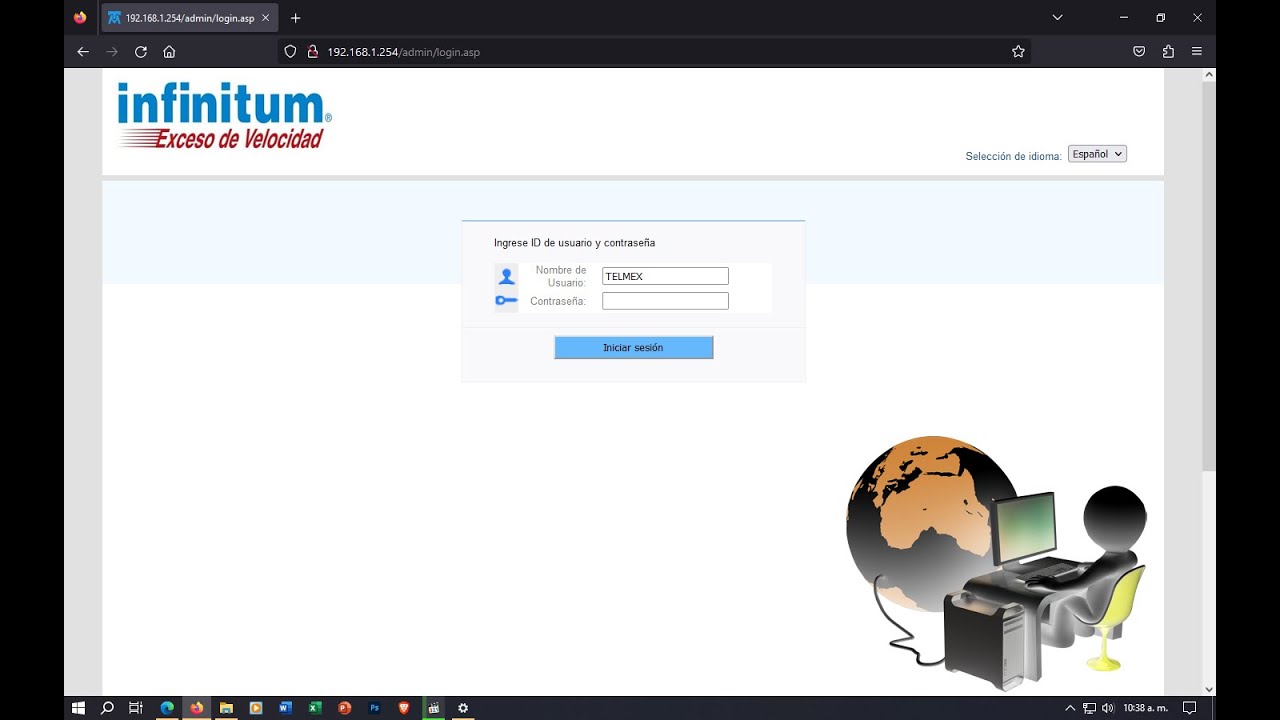The width and height of the screenshot is (1280, 720).
Task: Open the list all tabs chevron
Action: (x=1057, y=17)
